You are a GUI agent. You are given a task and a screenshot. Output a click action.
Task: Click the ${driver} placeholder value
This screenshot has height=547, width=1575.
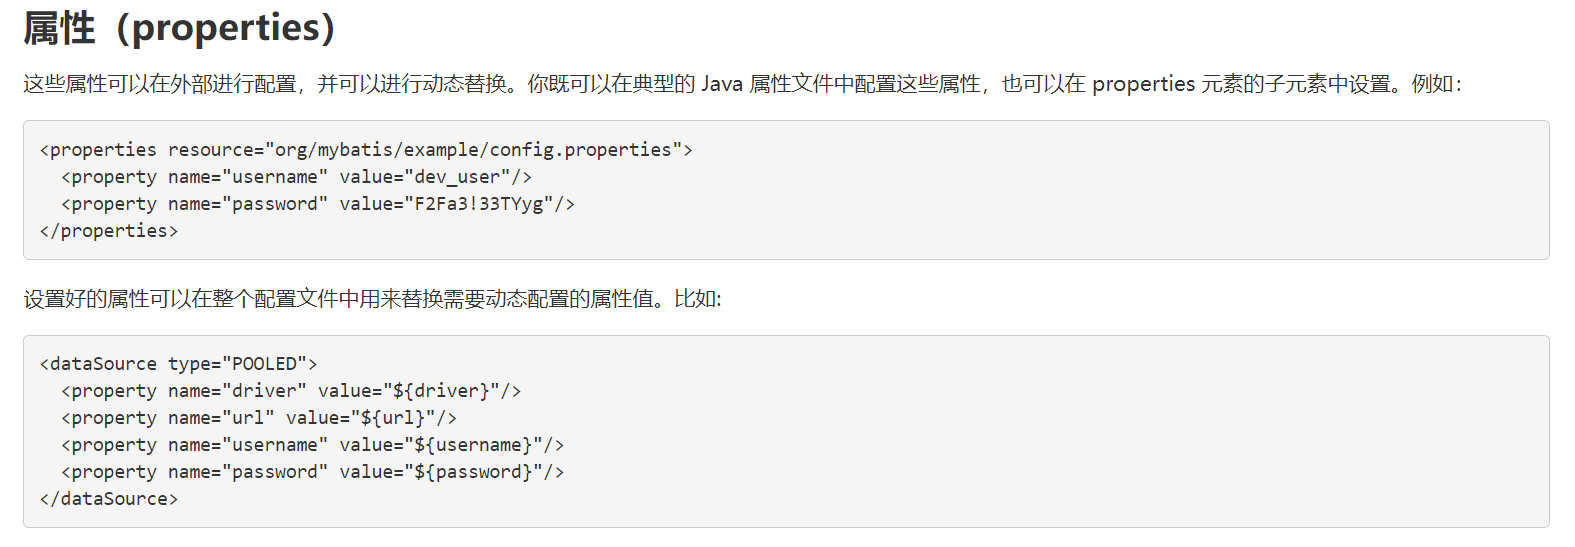pos(441,391)
